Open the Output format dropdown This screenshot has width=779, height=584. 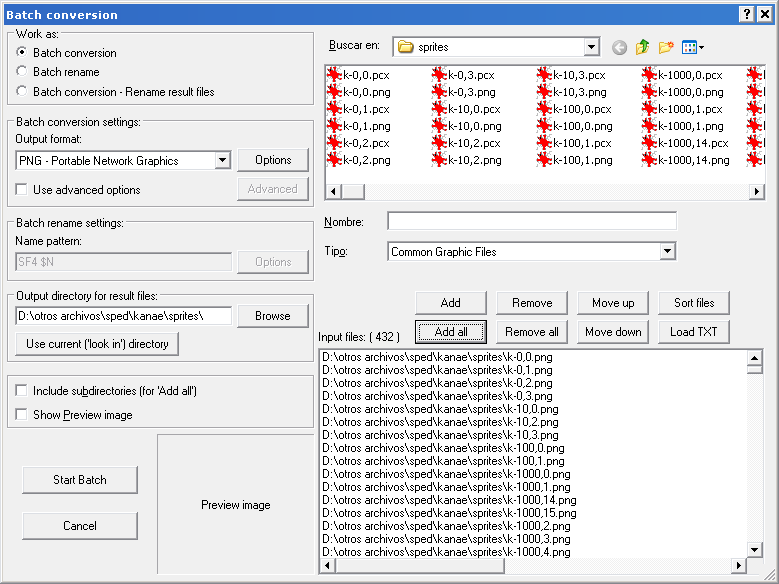click(222, 161)
